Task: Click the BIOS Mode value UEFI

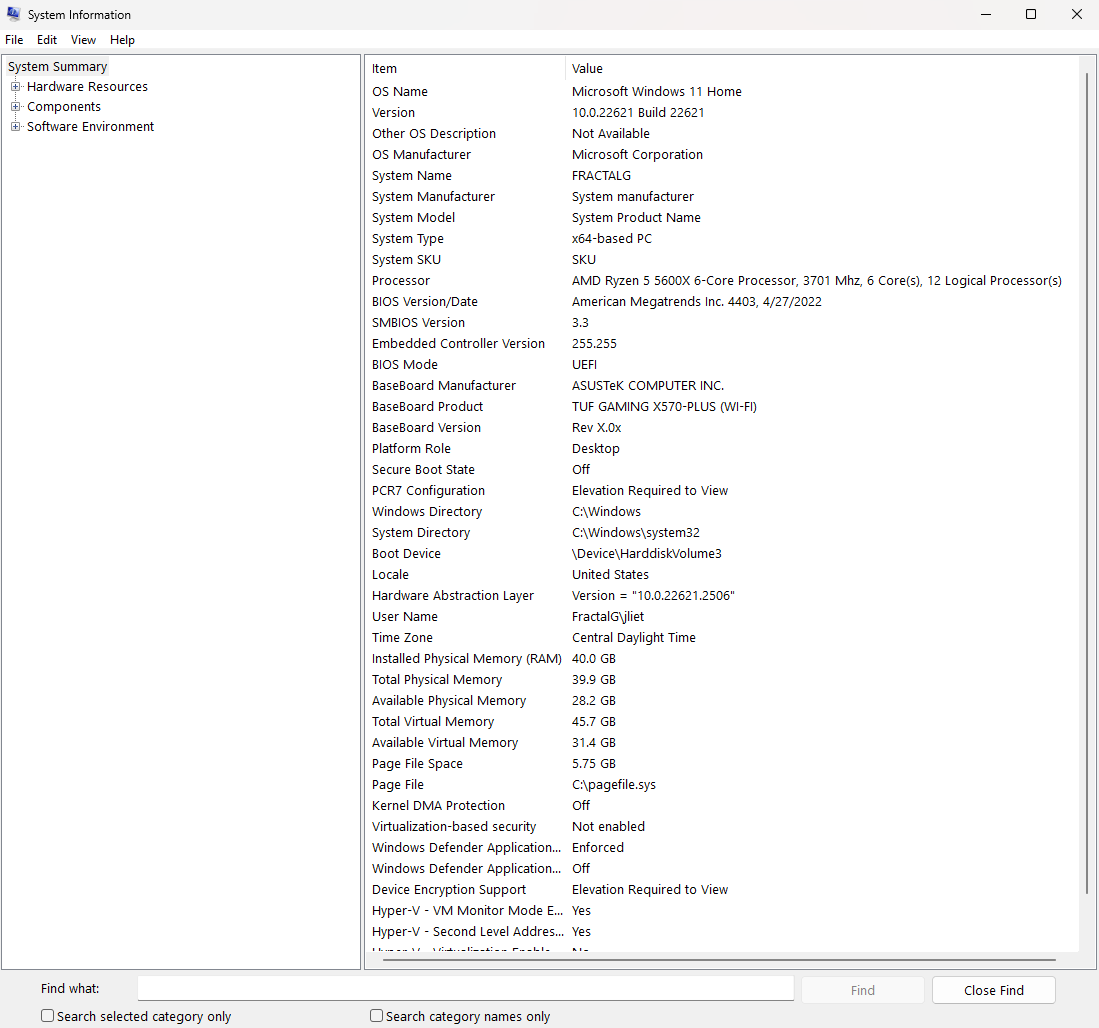Action: (585, 365)
